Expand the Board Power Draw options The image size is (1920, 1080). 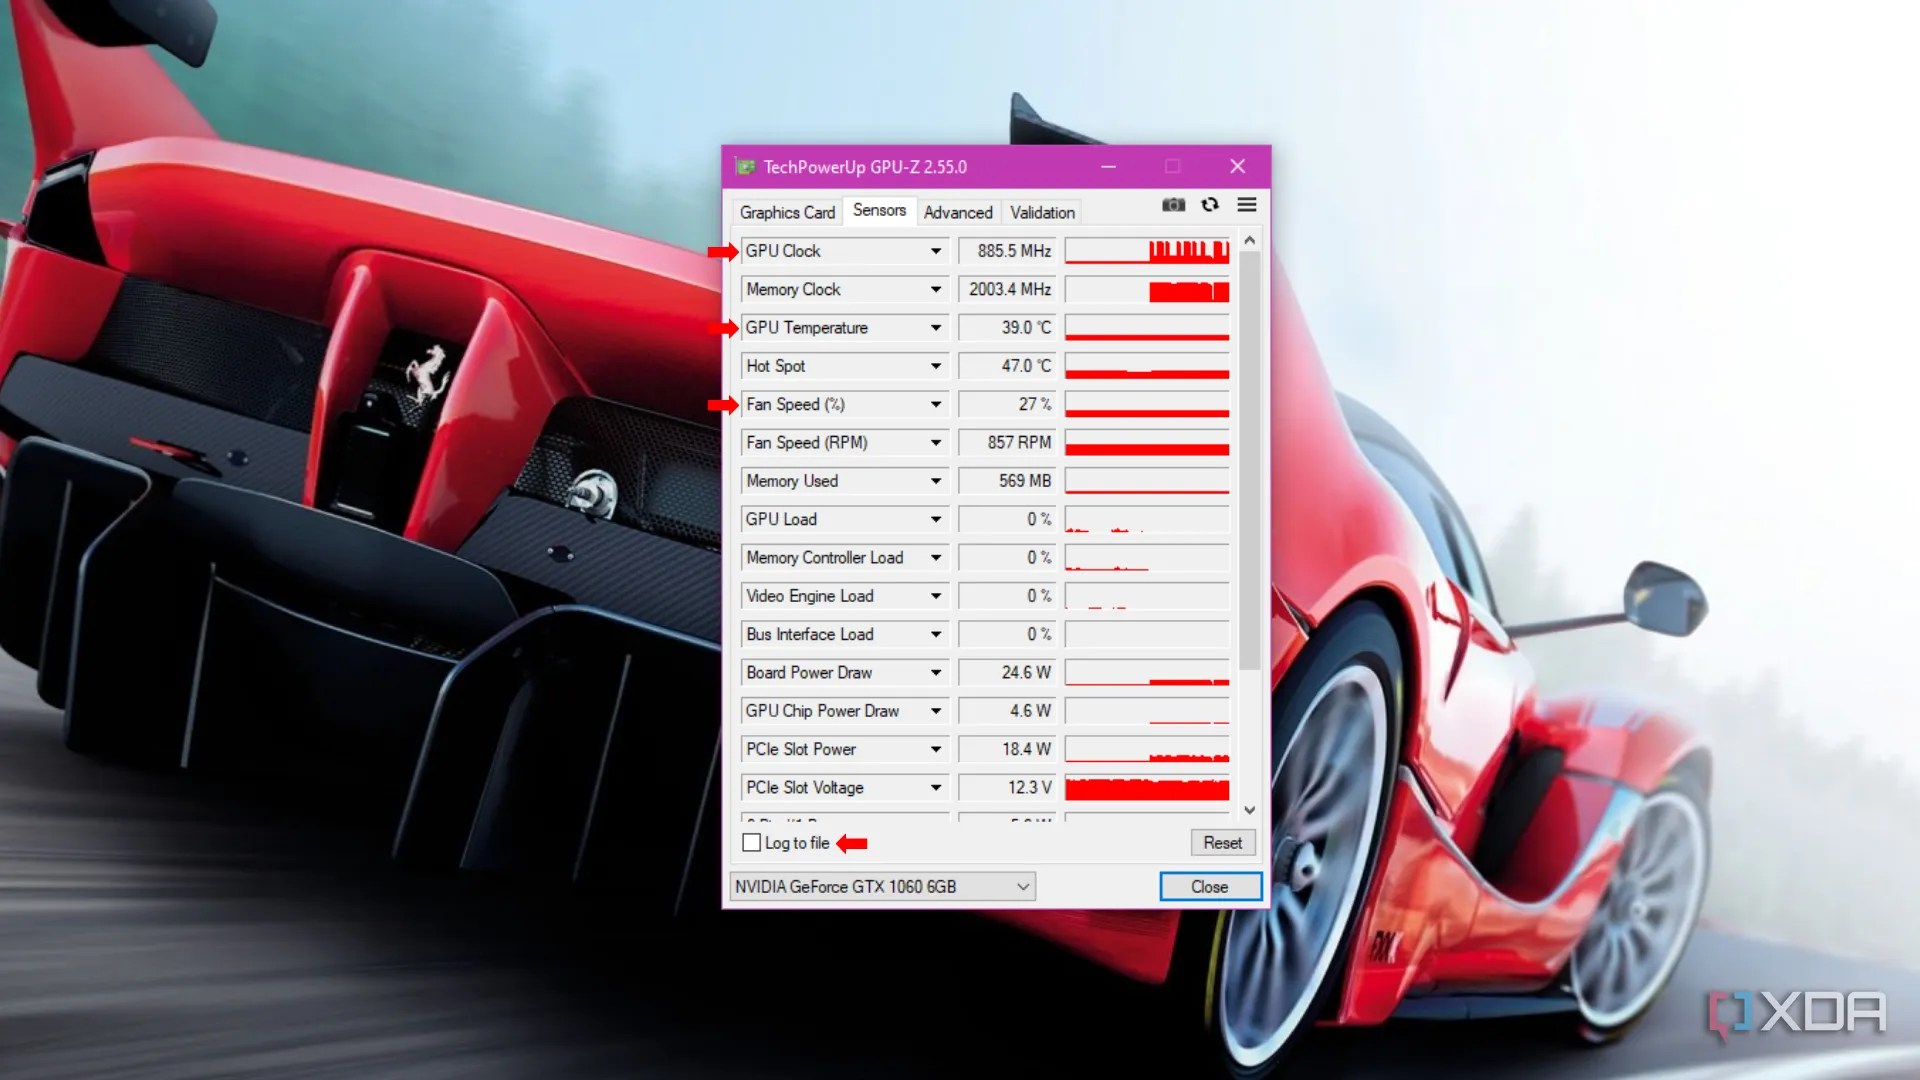[x=934, y=672]
